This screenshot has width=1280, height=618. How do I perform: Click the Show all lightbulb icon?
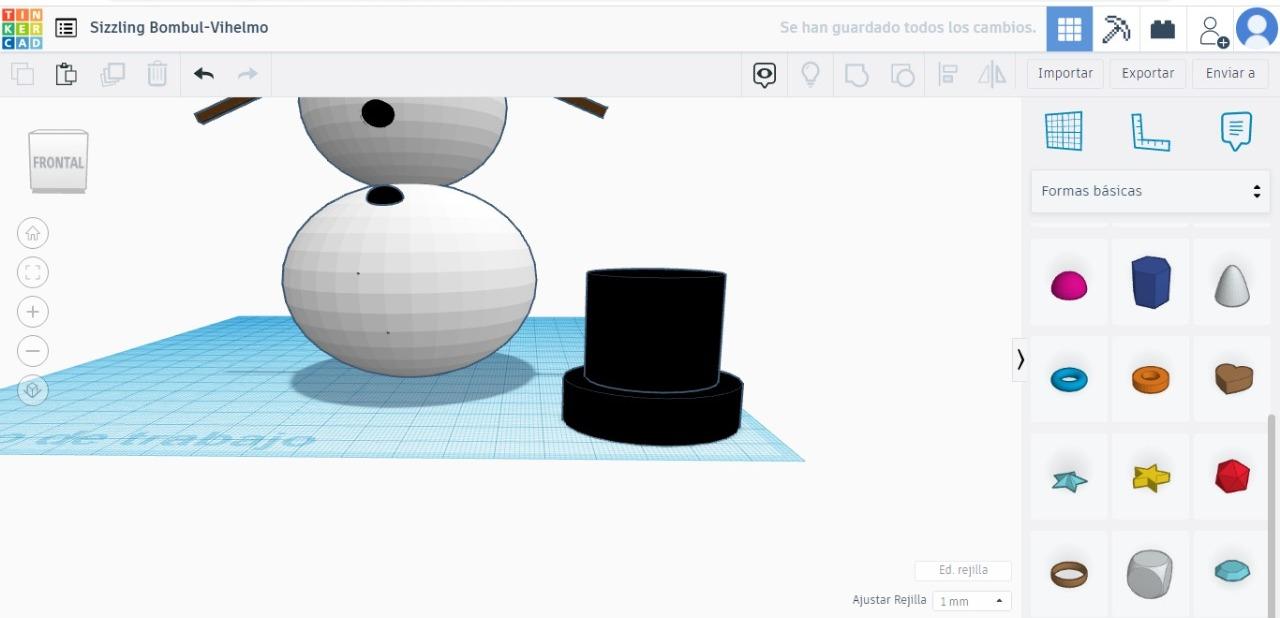click(x=811, y=75)
